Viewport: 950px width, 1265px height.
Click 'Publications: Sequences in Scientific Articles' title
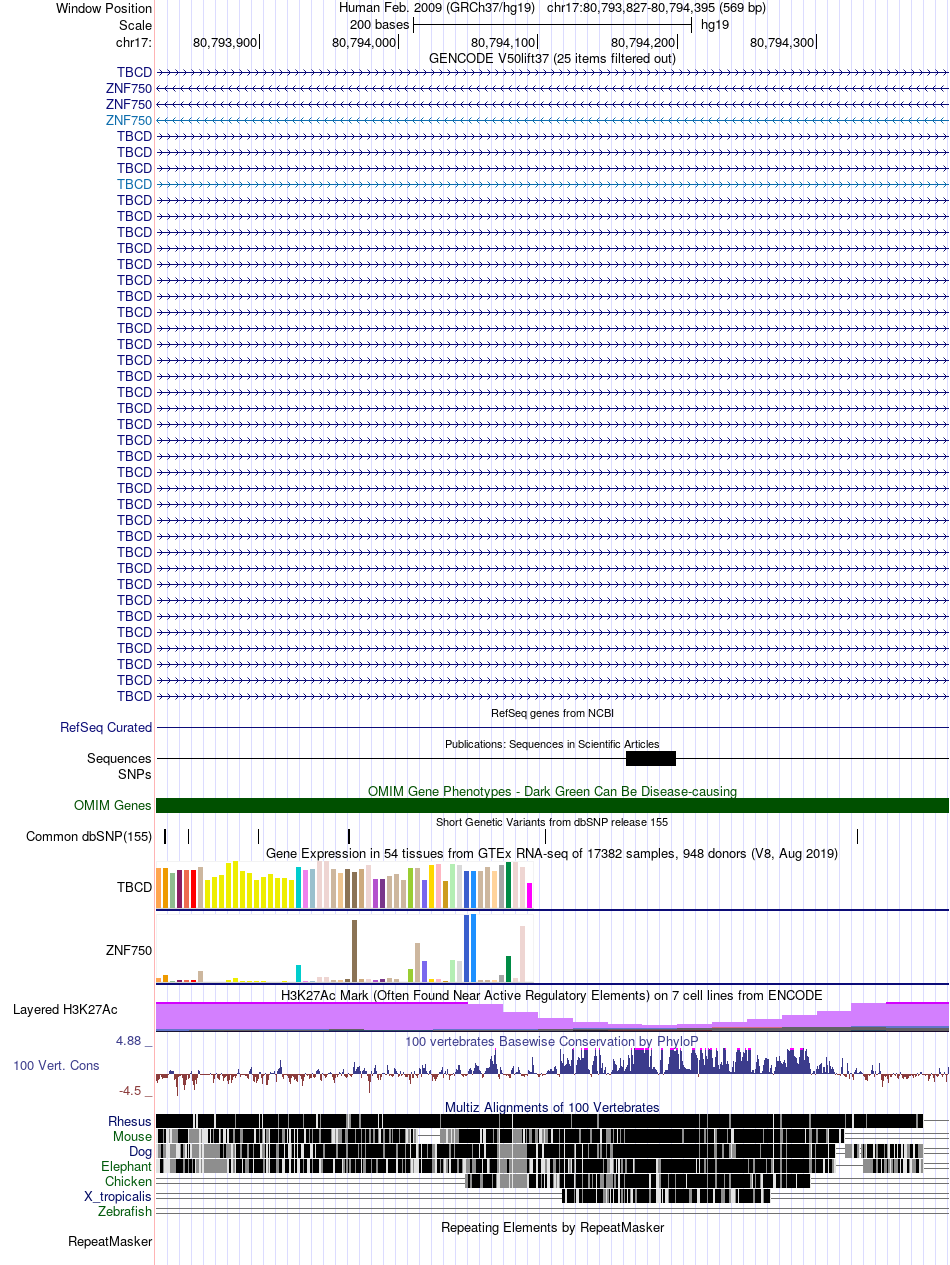point(552,744)
